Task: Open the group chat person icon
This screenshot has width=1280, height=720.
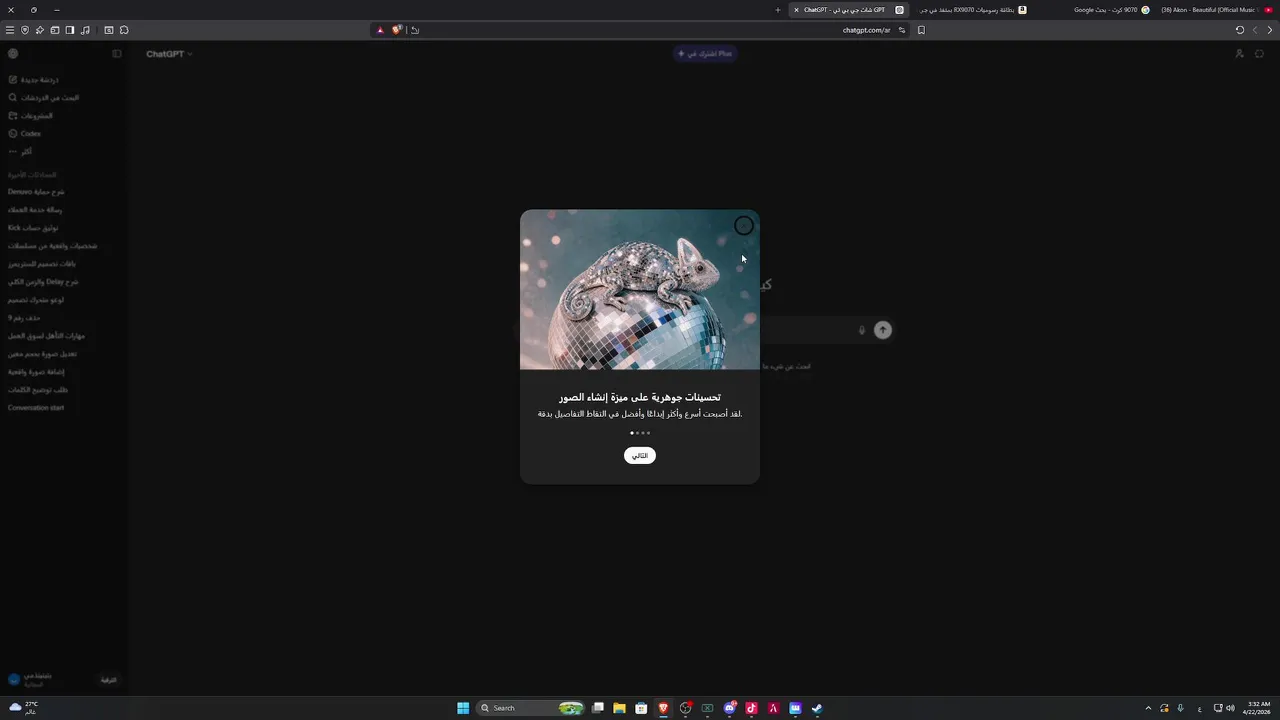Action: pyautogui.click(x=1239, y=54)
